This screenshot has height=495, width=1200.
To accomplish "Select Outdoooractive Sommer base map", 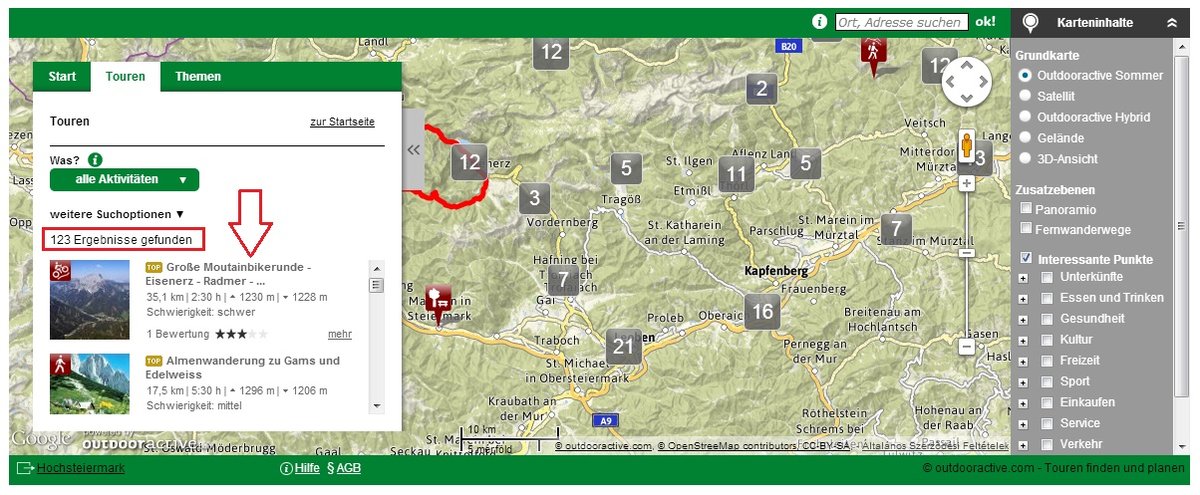I will click(x=1024, y=75).
